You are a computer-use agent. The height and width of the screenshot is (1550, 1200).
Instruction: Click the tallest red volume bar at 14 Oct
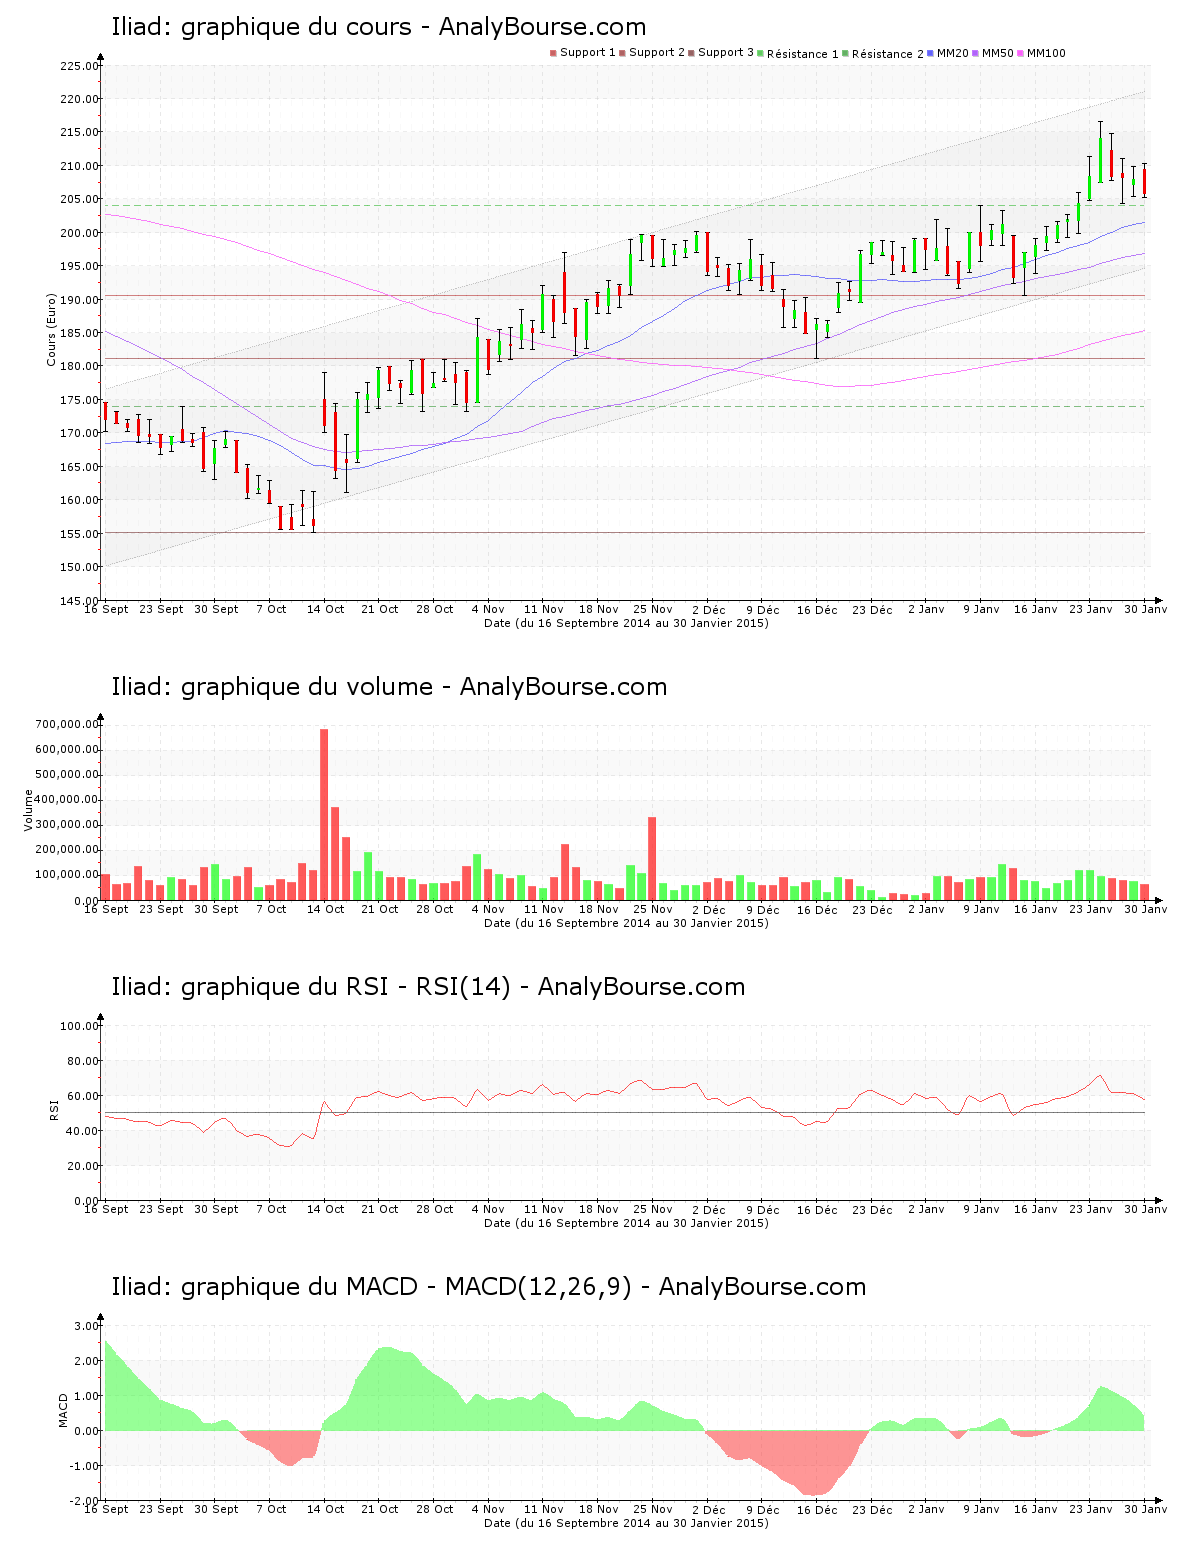[x=324, y=814]
